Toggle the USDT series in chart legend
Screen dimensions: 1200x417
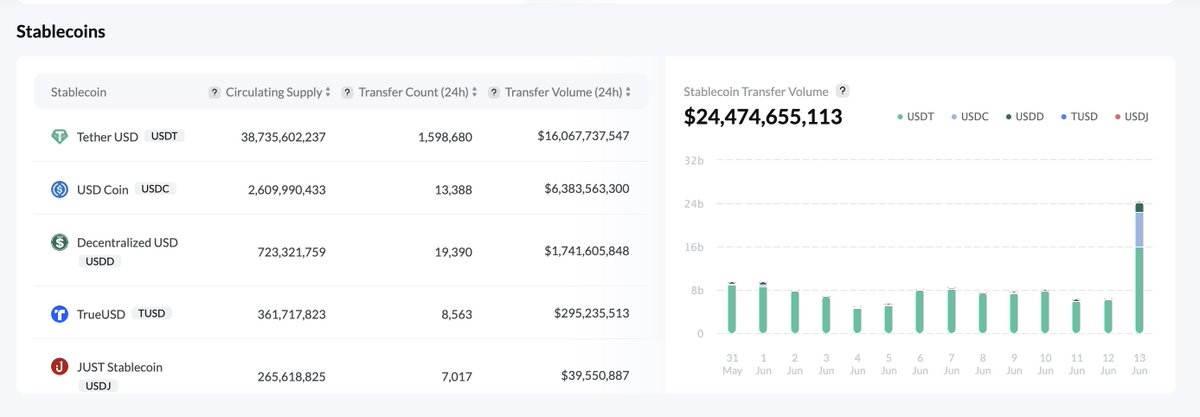pos(915,117)
